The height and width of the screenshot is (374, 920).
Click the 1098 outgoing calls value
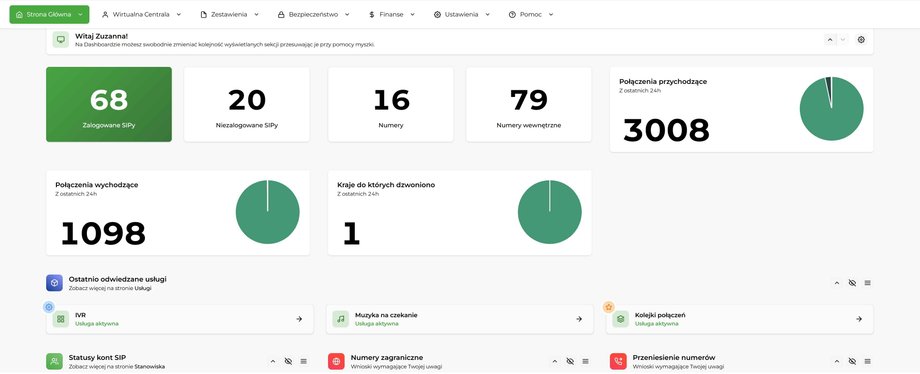click(x=103, y=234)
